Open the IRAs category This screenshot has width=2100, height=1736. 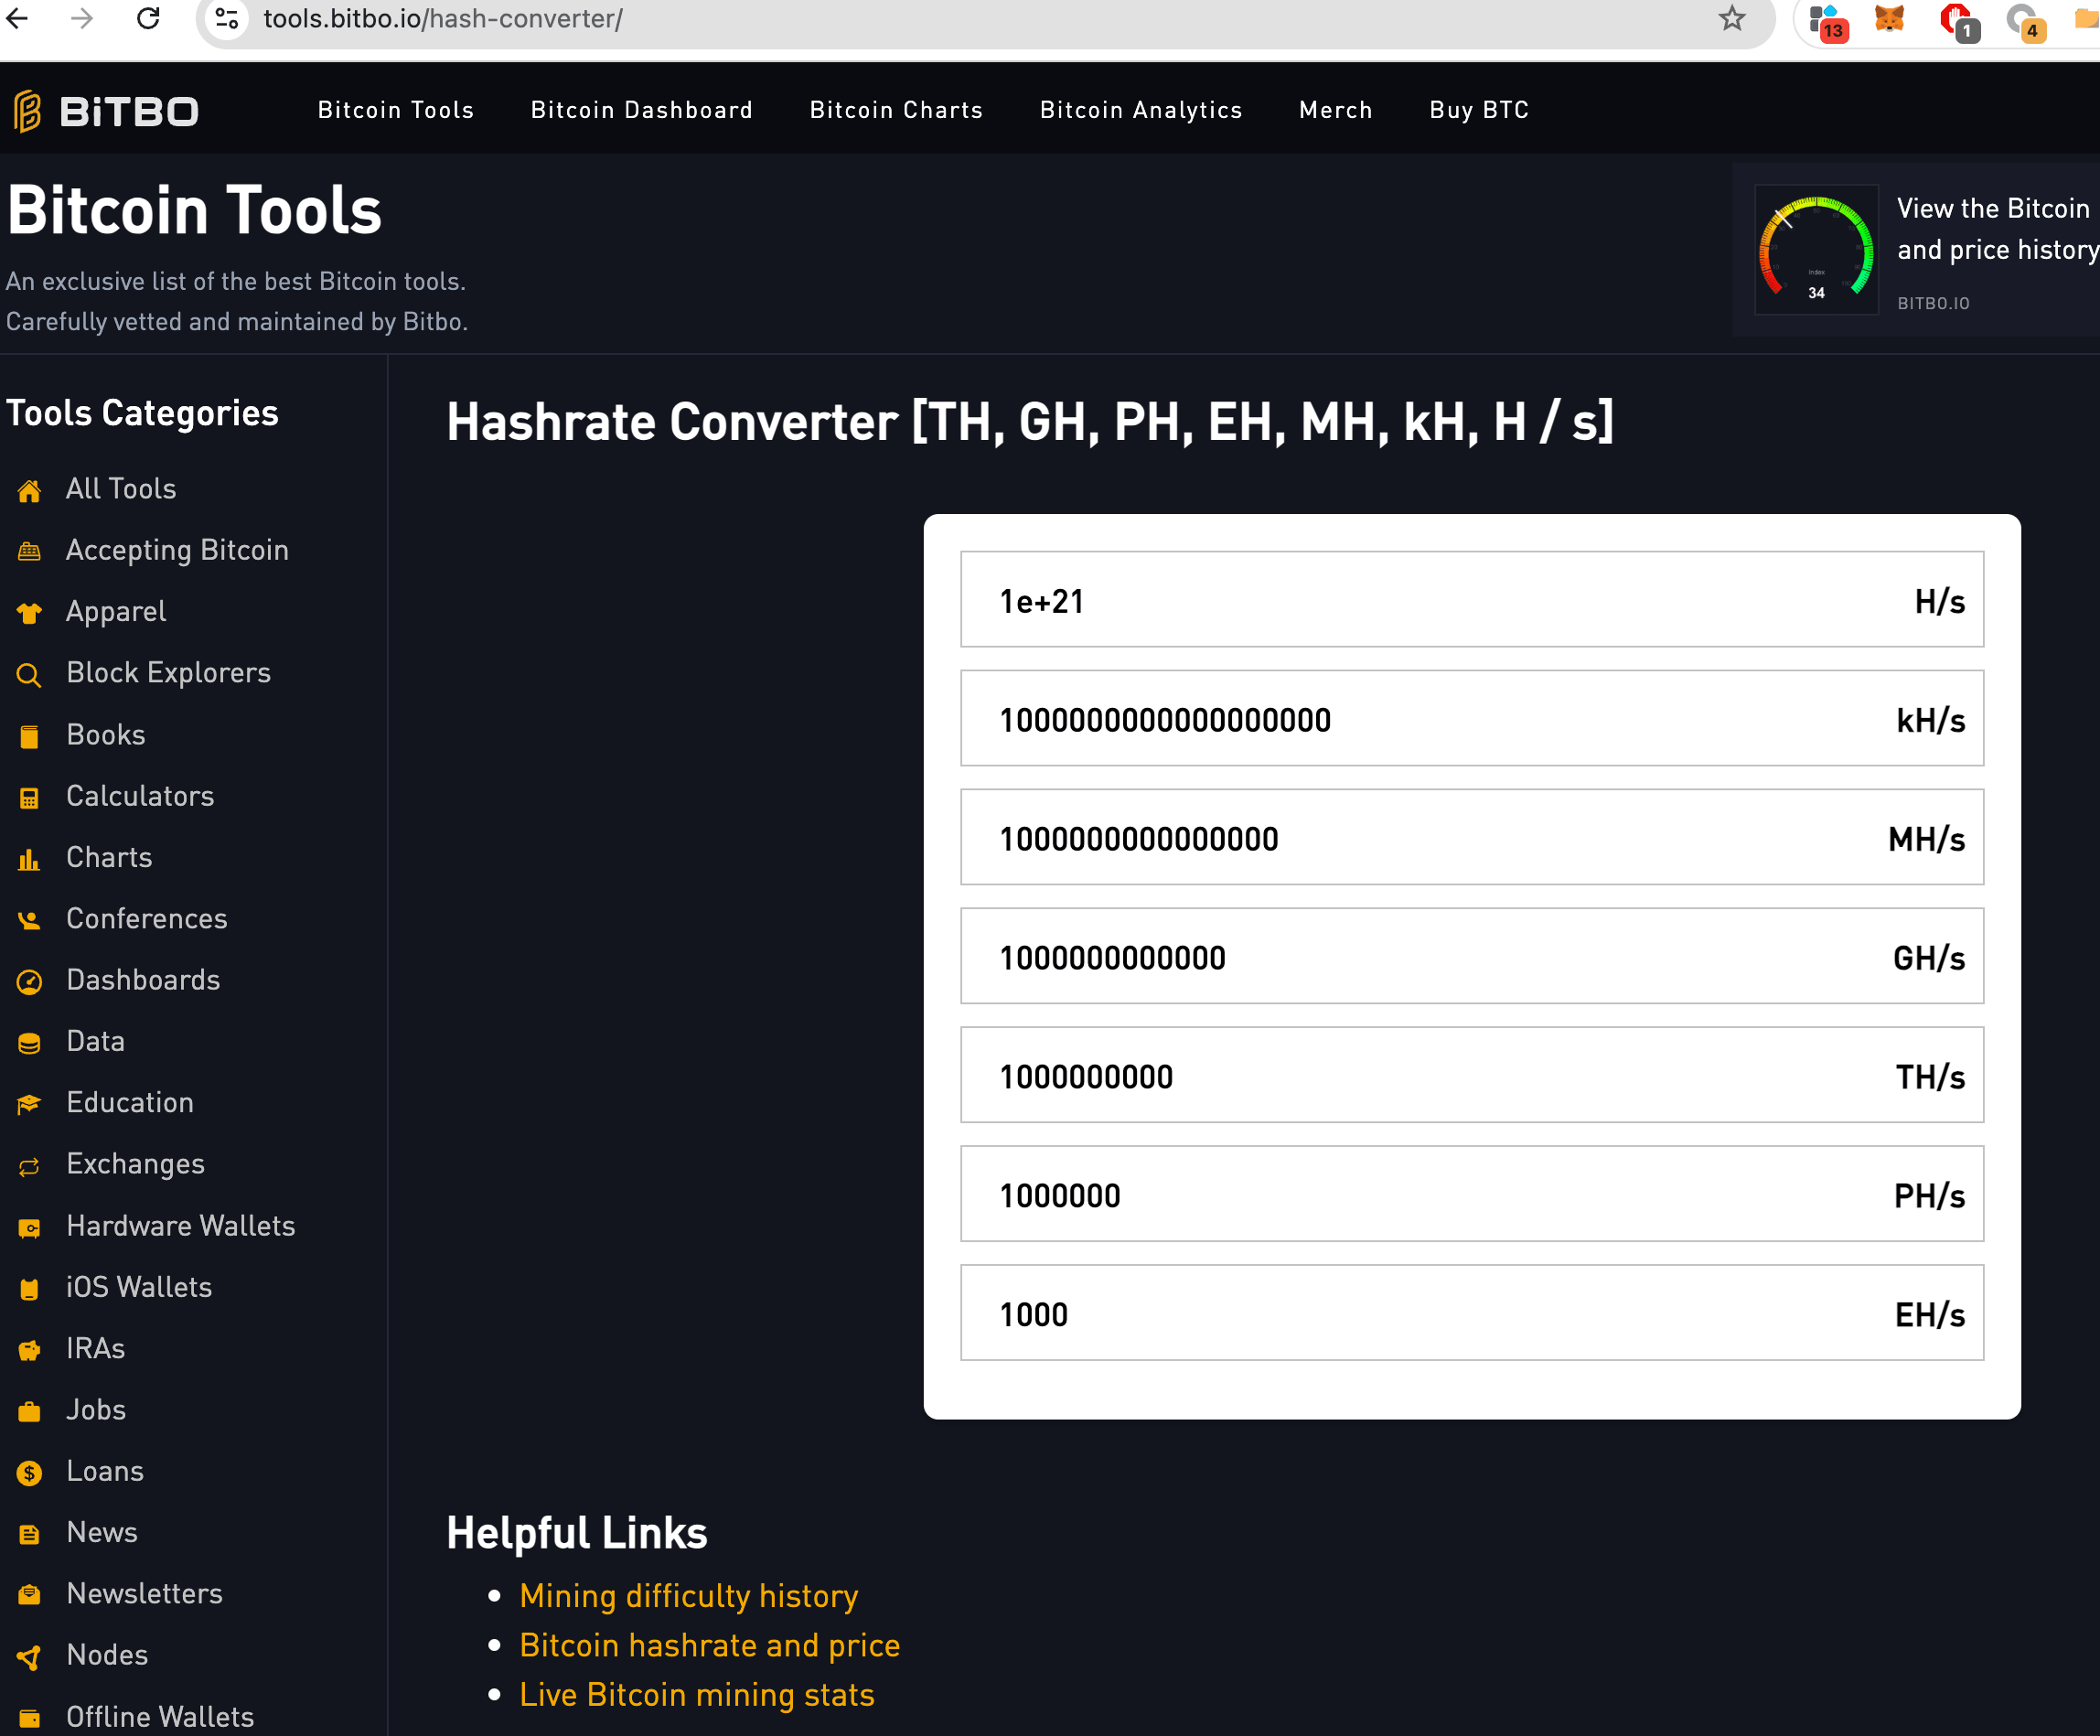(96, 1349)
